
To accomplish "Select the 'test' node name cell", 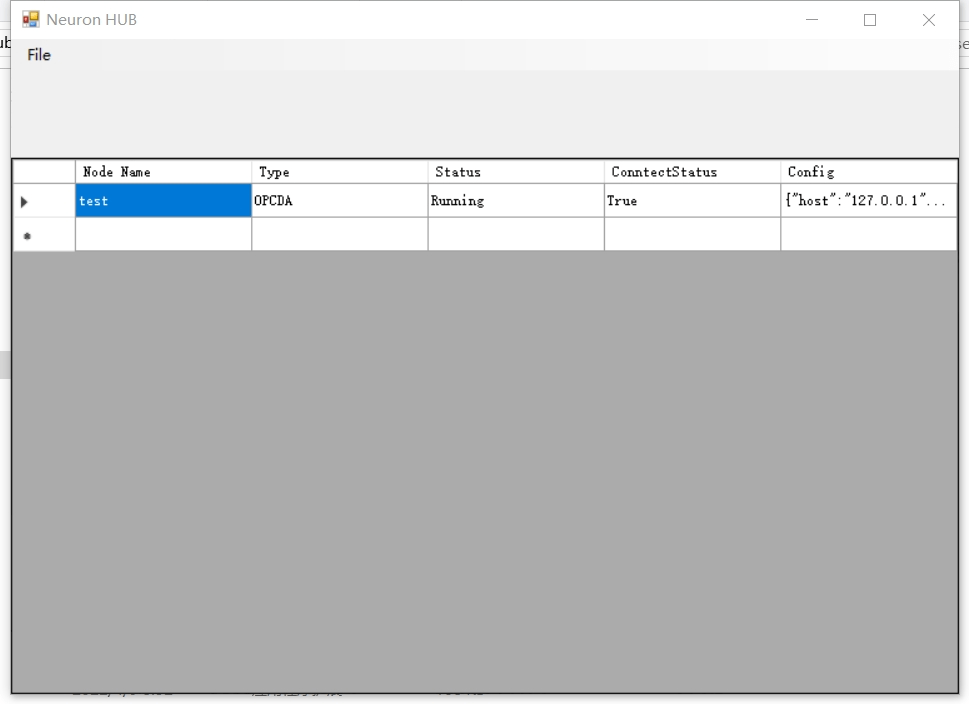I will (163, 201).
